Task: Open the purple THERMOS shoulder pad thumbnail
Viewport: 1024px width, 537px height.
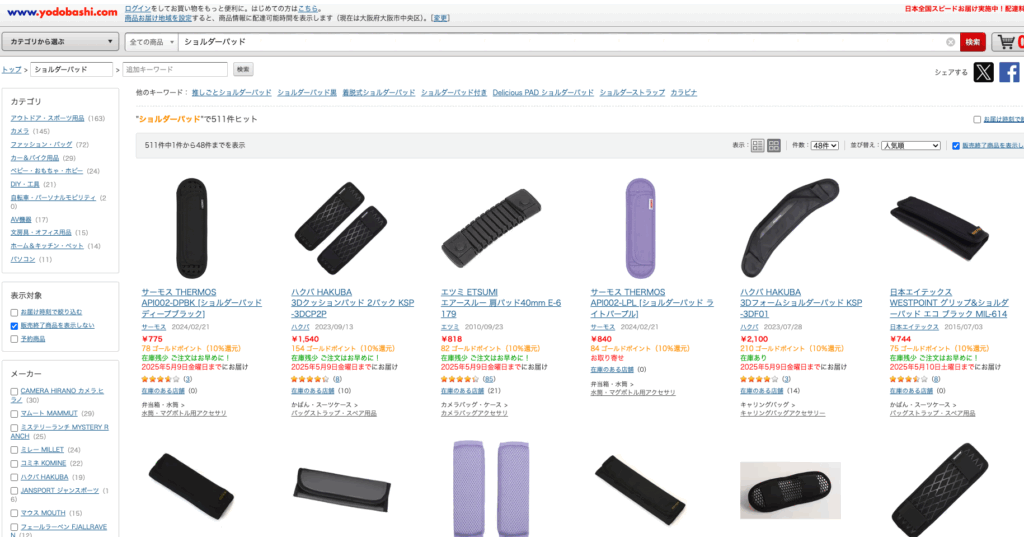Action: point(640,228)
